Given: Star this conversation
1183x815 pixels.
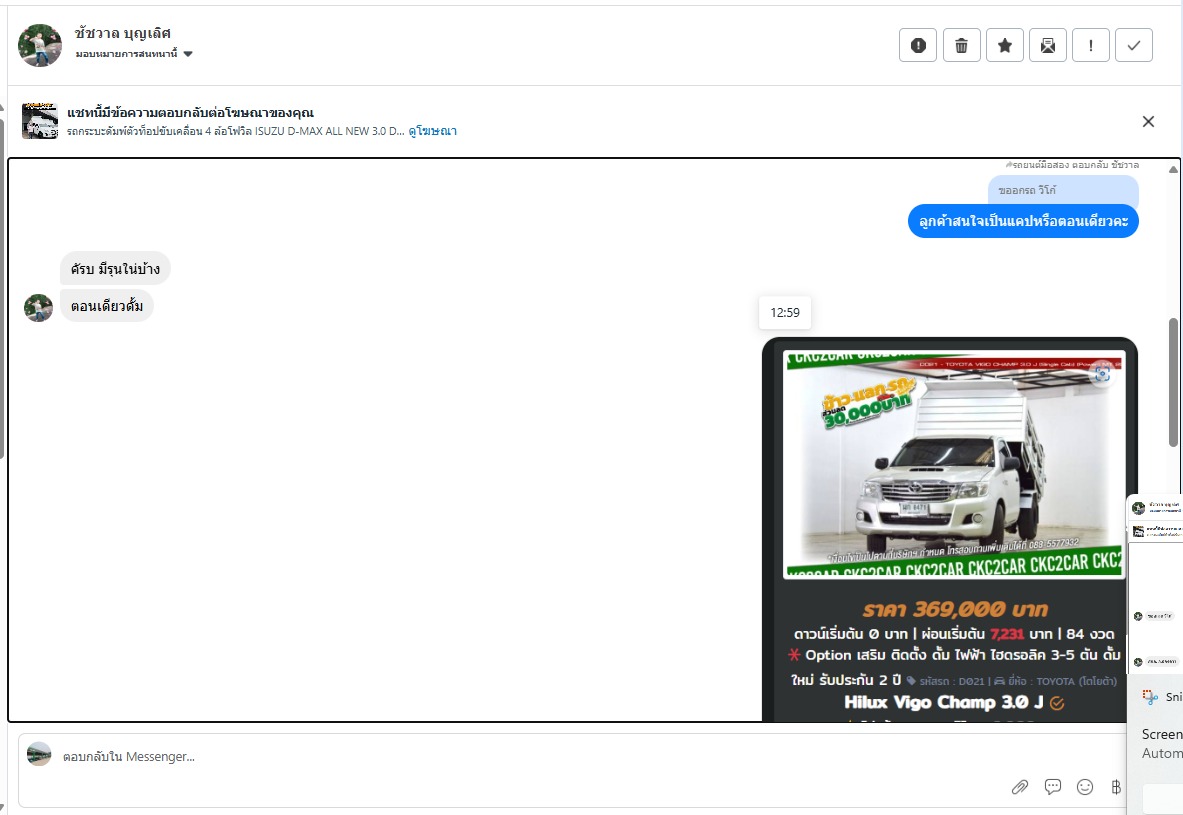Looking at the screenshot, I should pos(1004,45).
